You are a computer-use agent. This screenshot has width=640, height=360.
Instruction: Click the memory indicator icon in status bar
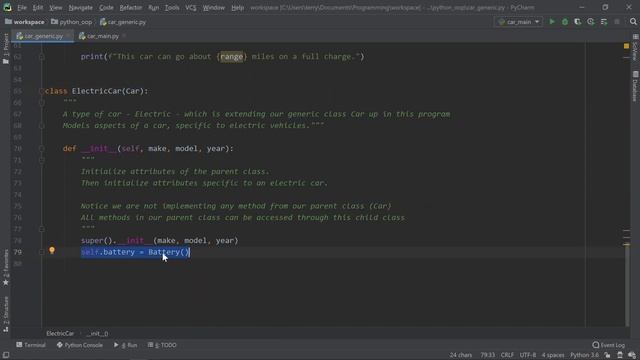coord(632,355)
